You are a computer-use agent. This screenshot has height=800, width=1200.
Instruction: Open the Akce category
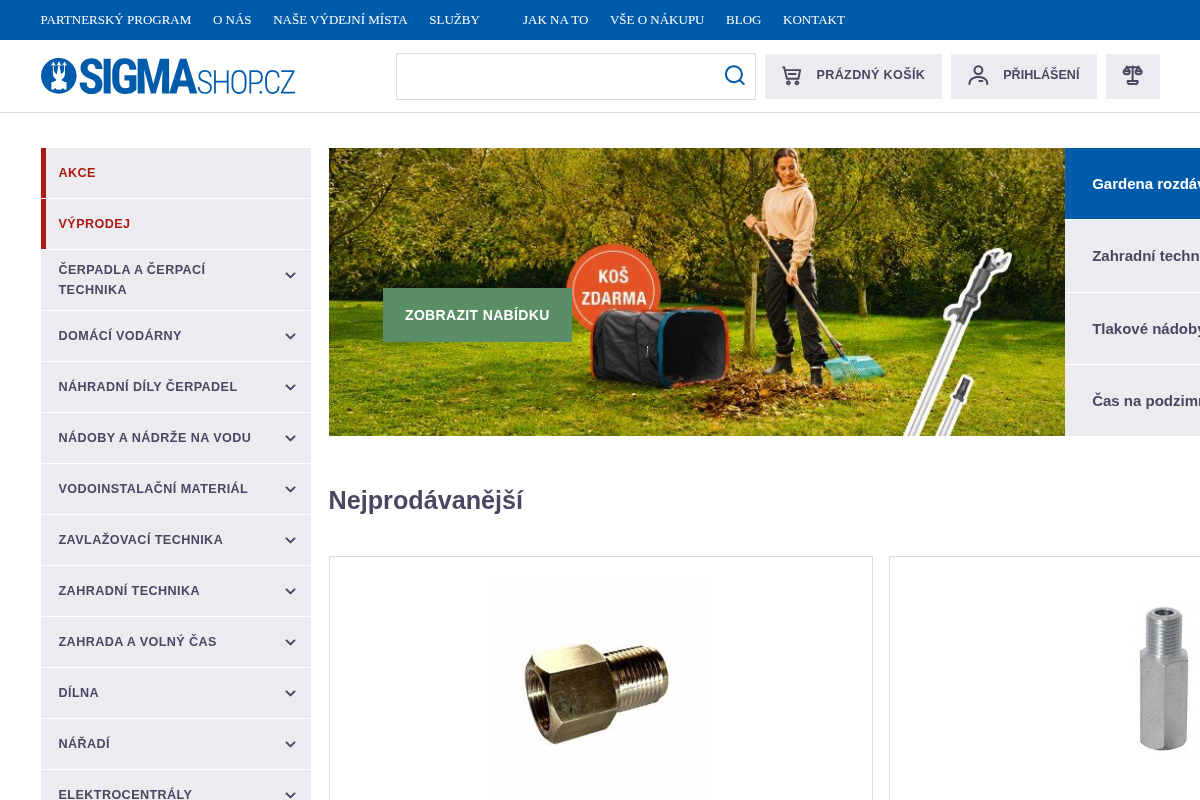coord(176,173)
